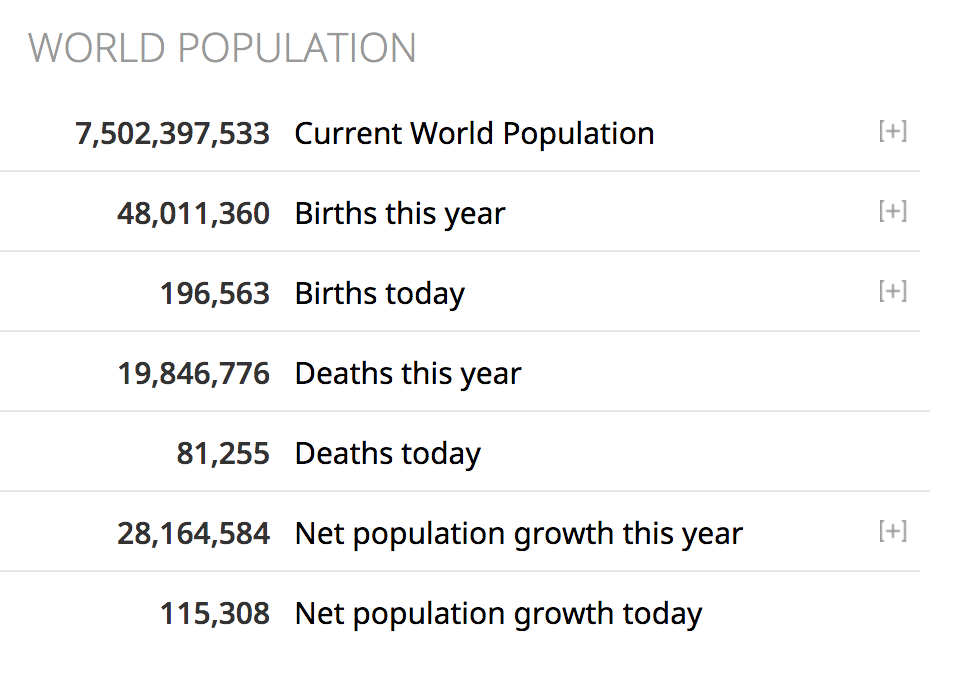Image resolution: width=970 pixels, height=688 pixels.
Task: Expand the Births this year plus icon
Action: (892, 212)
